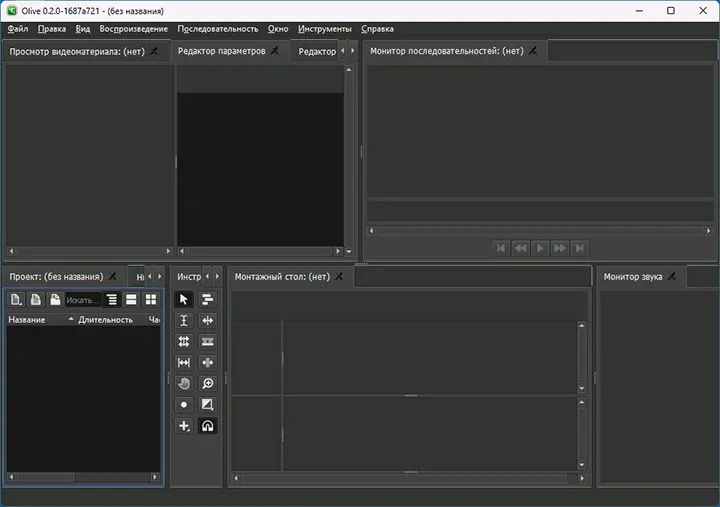Open the Справка menu
The image size is (720, 507).
tap(377, 29)
